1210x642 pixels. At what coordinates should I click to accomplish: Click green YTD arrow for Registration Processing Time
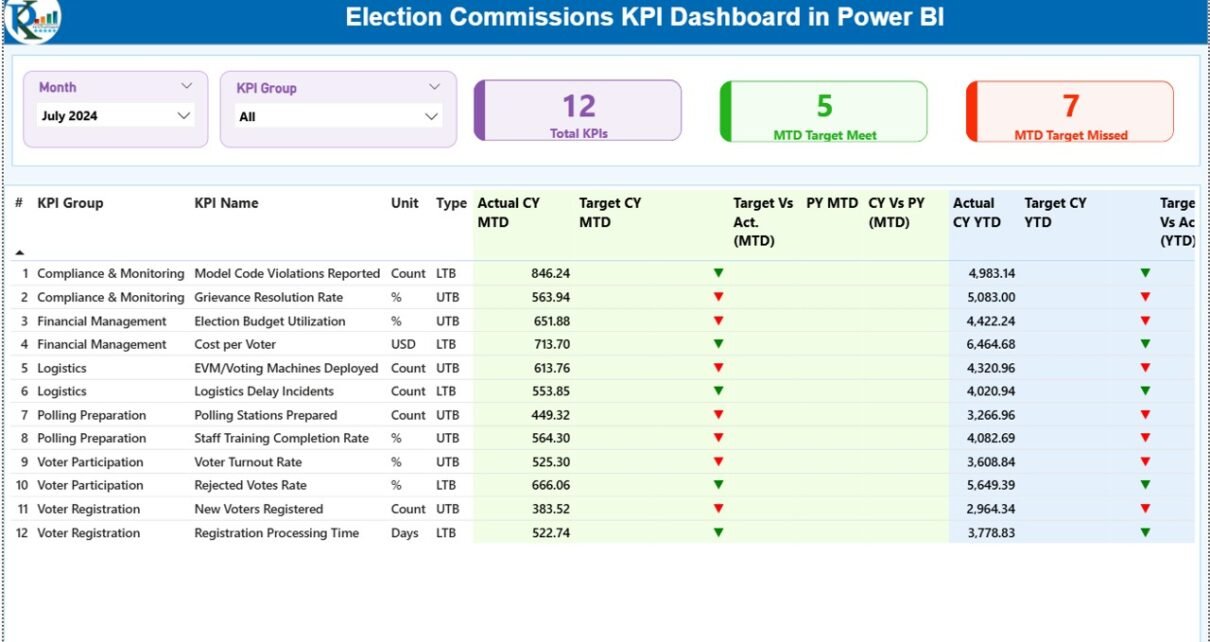pyautogui.click(x=1145, y=533)
